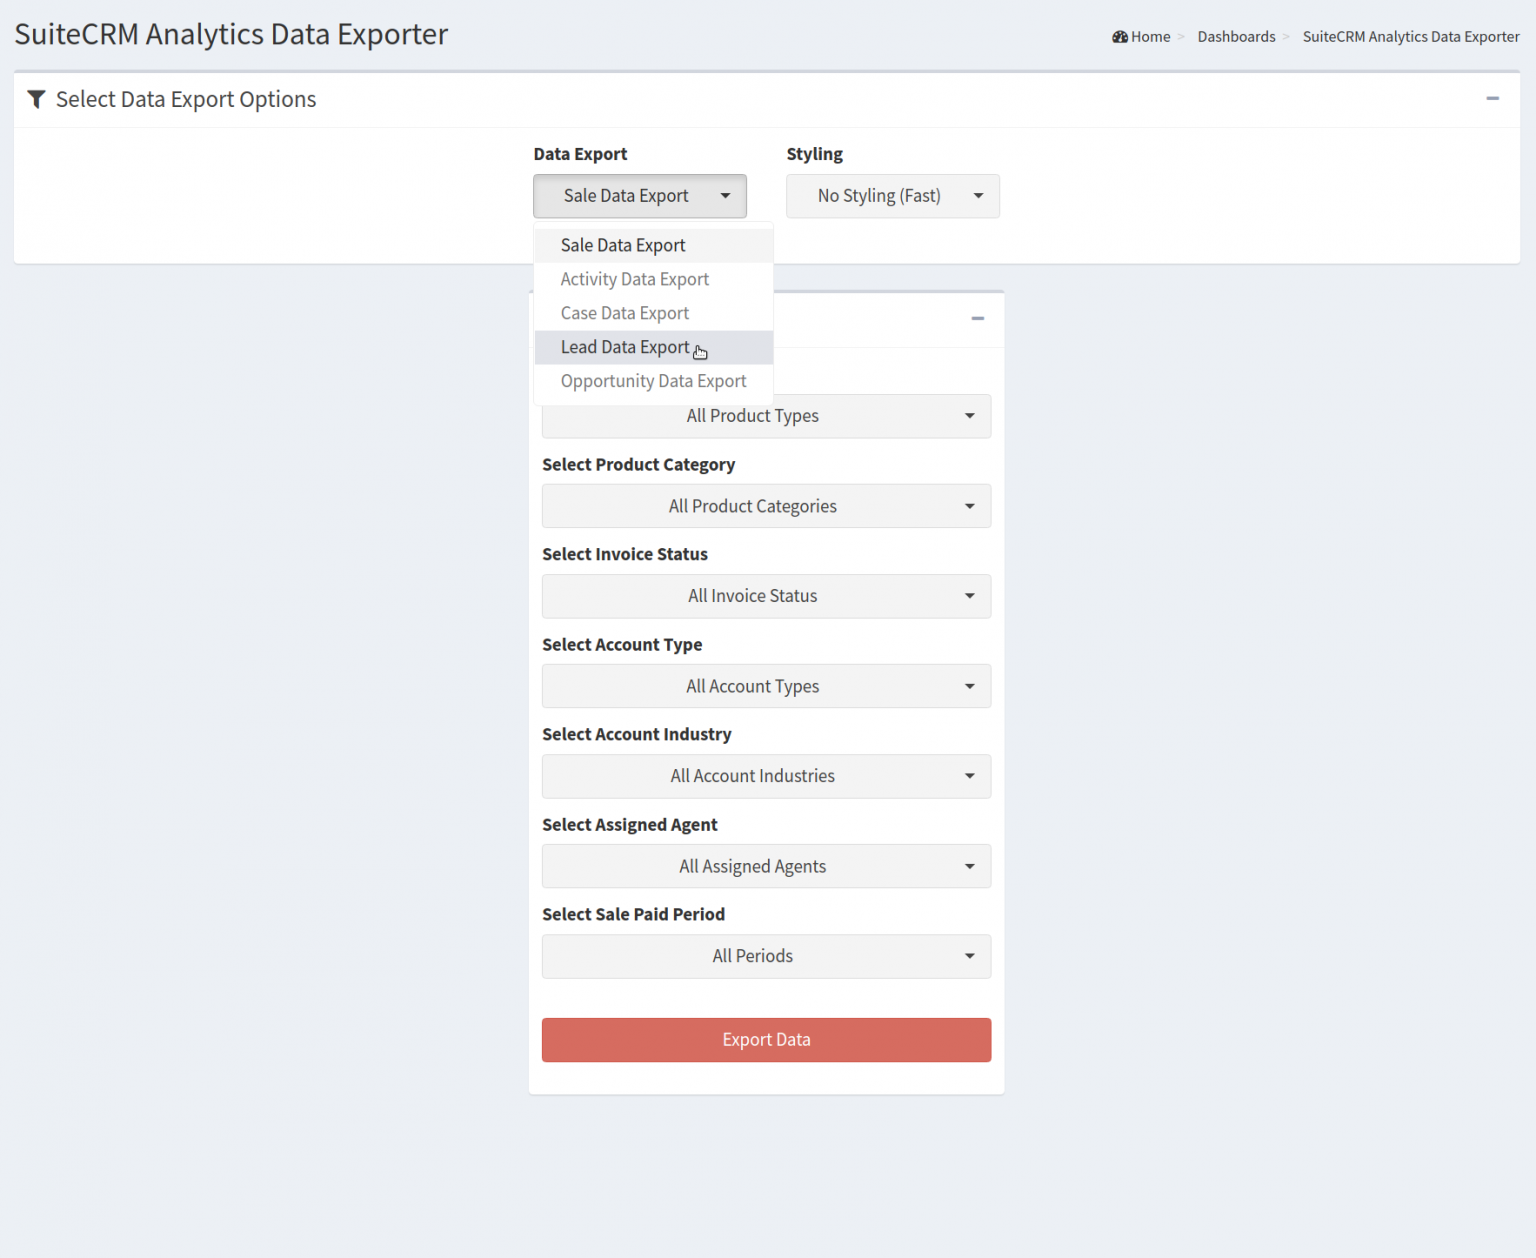The height and width of the screenshot is (1258, 1536).
Task: Click the Home dashboard icon in breadcrumb
Action: coord(1120,37)
